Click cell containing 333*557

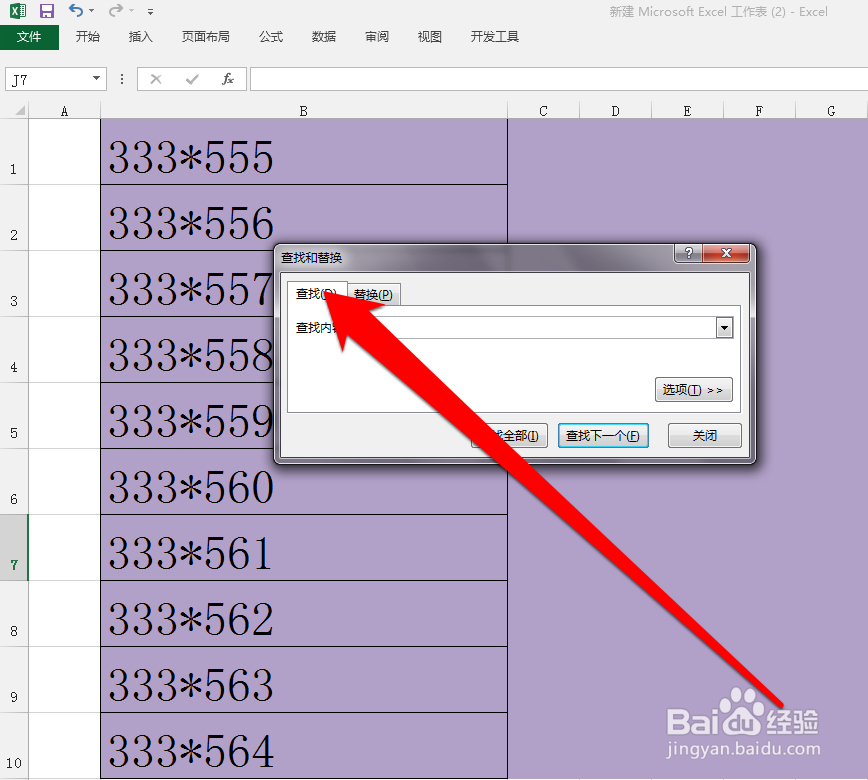tap(187, 283)
